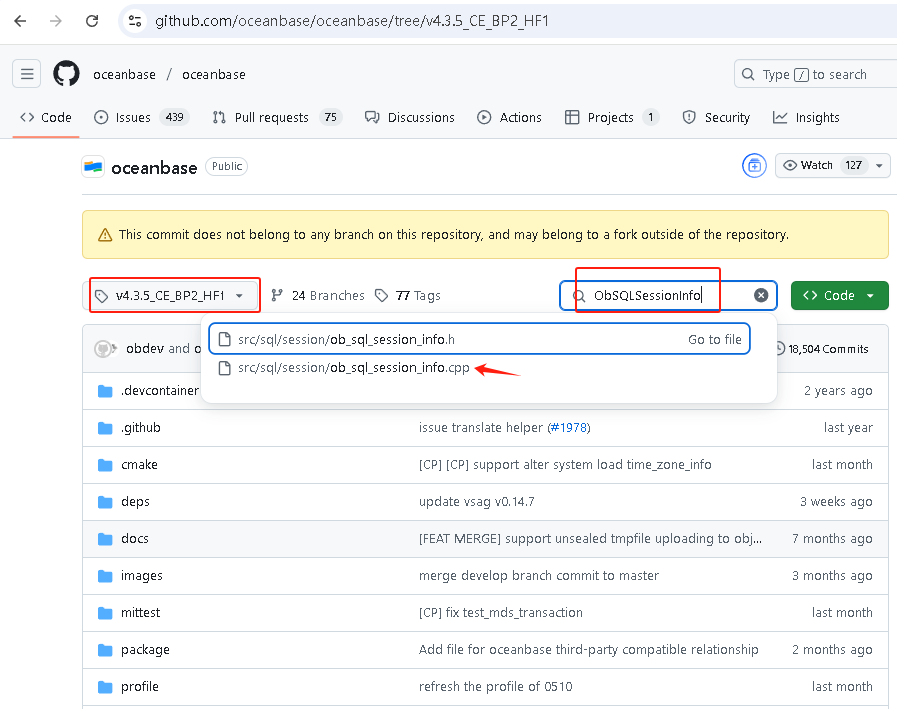Open the Security tab
This screenshot has width=897, height=709.
[x=716, y=117]
